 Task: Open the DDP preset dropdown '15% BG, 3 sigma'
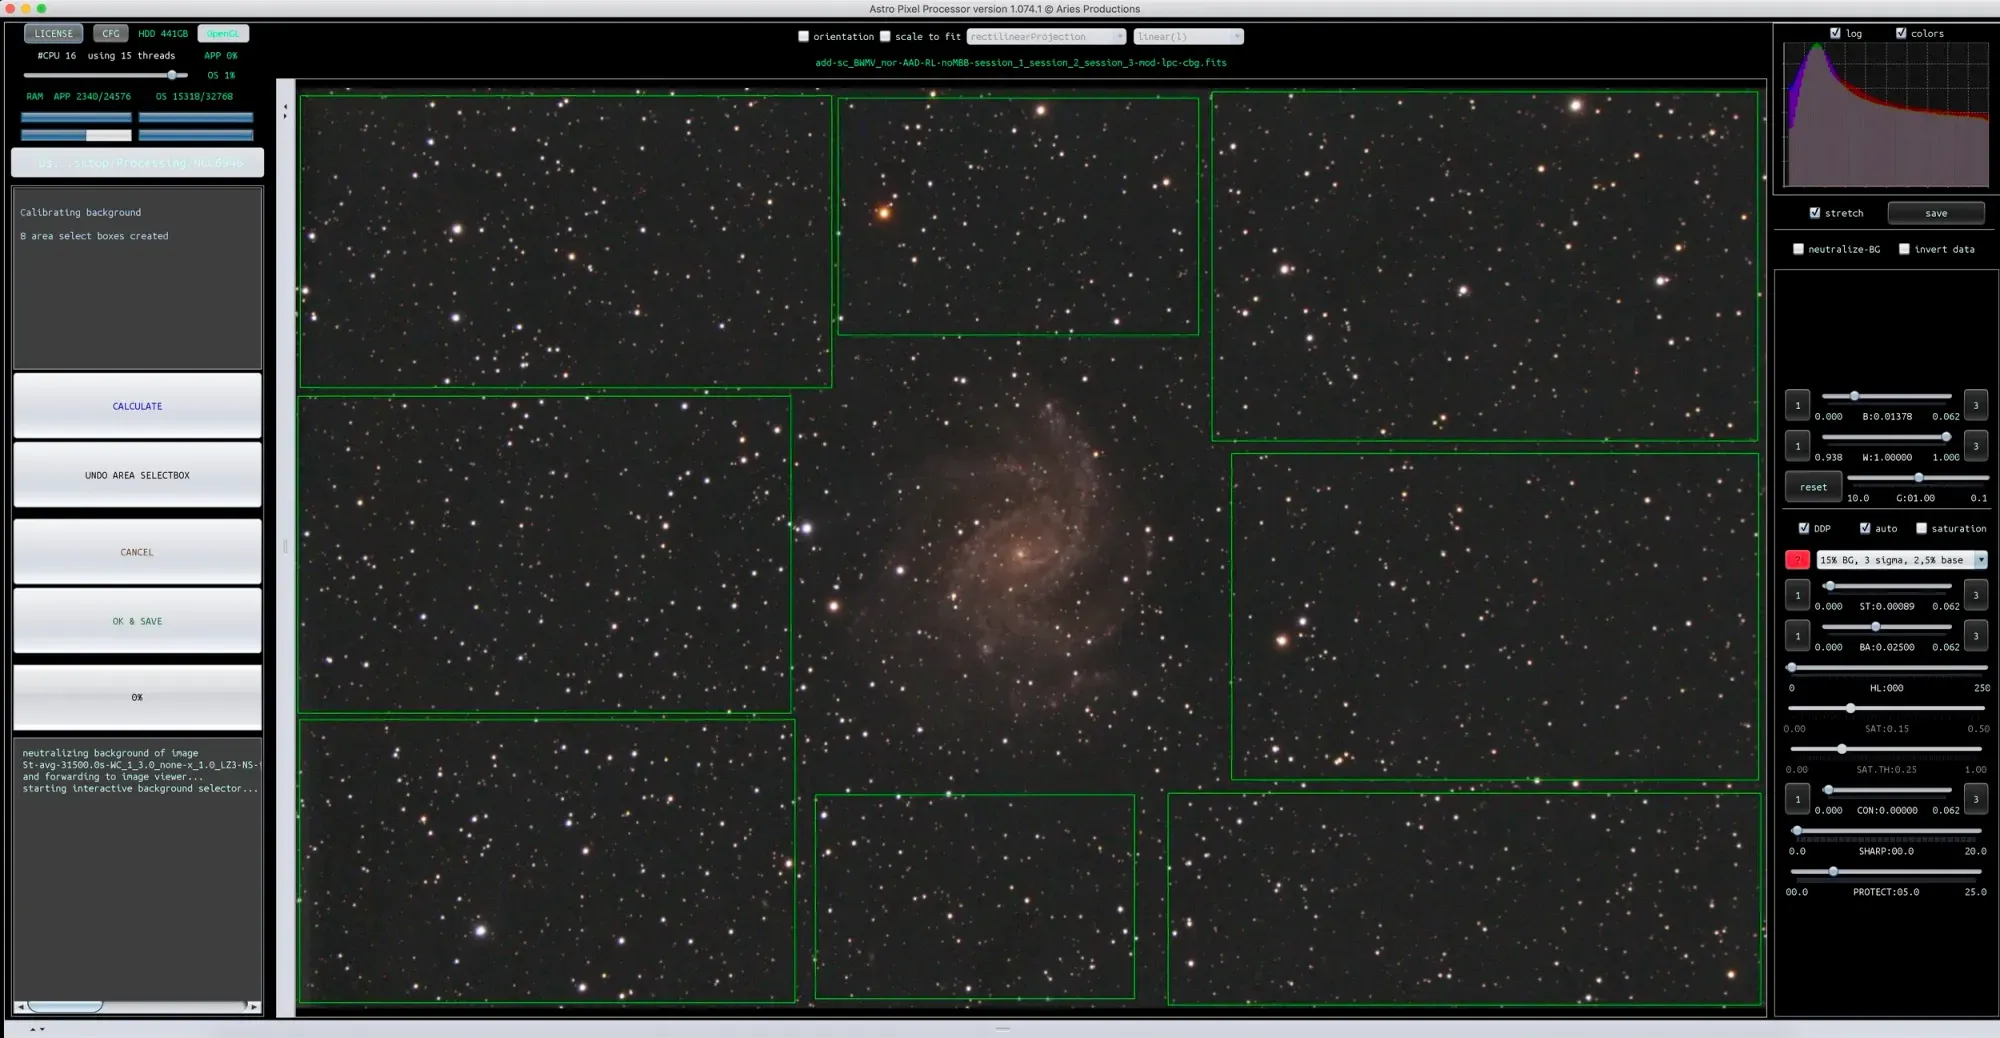click(x=1901, y=560)
